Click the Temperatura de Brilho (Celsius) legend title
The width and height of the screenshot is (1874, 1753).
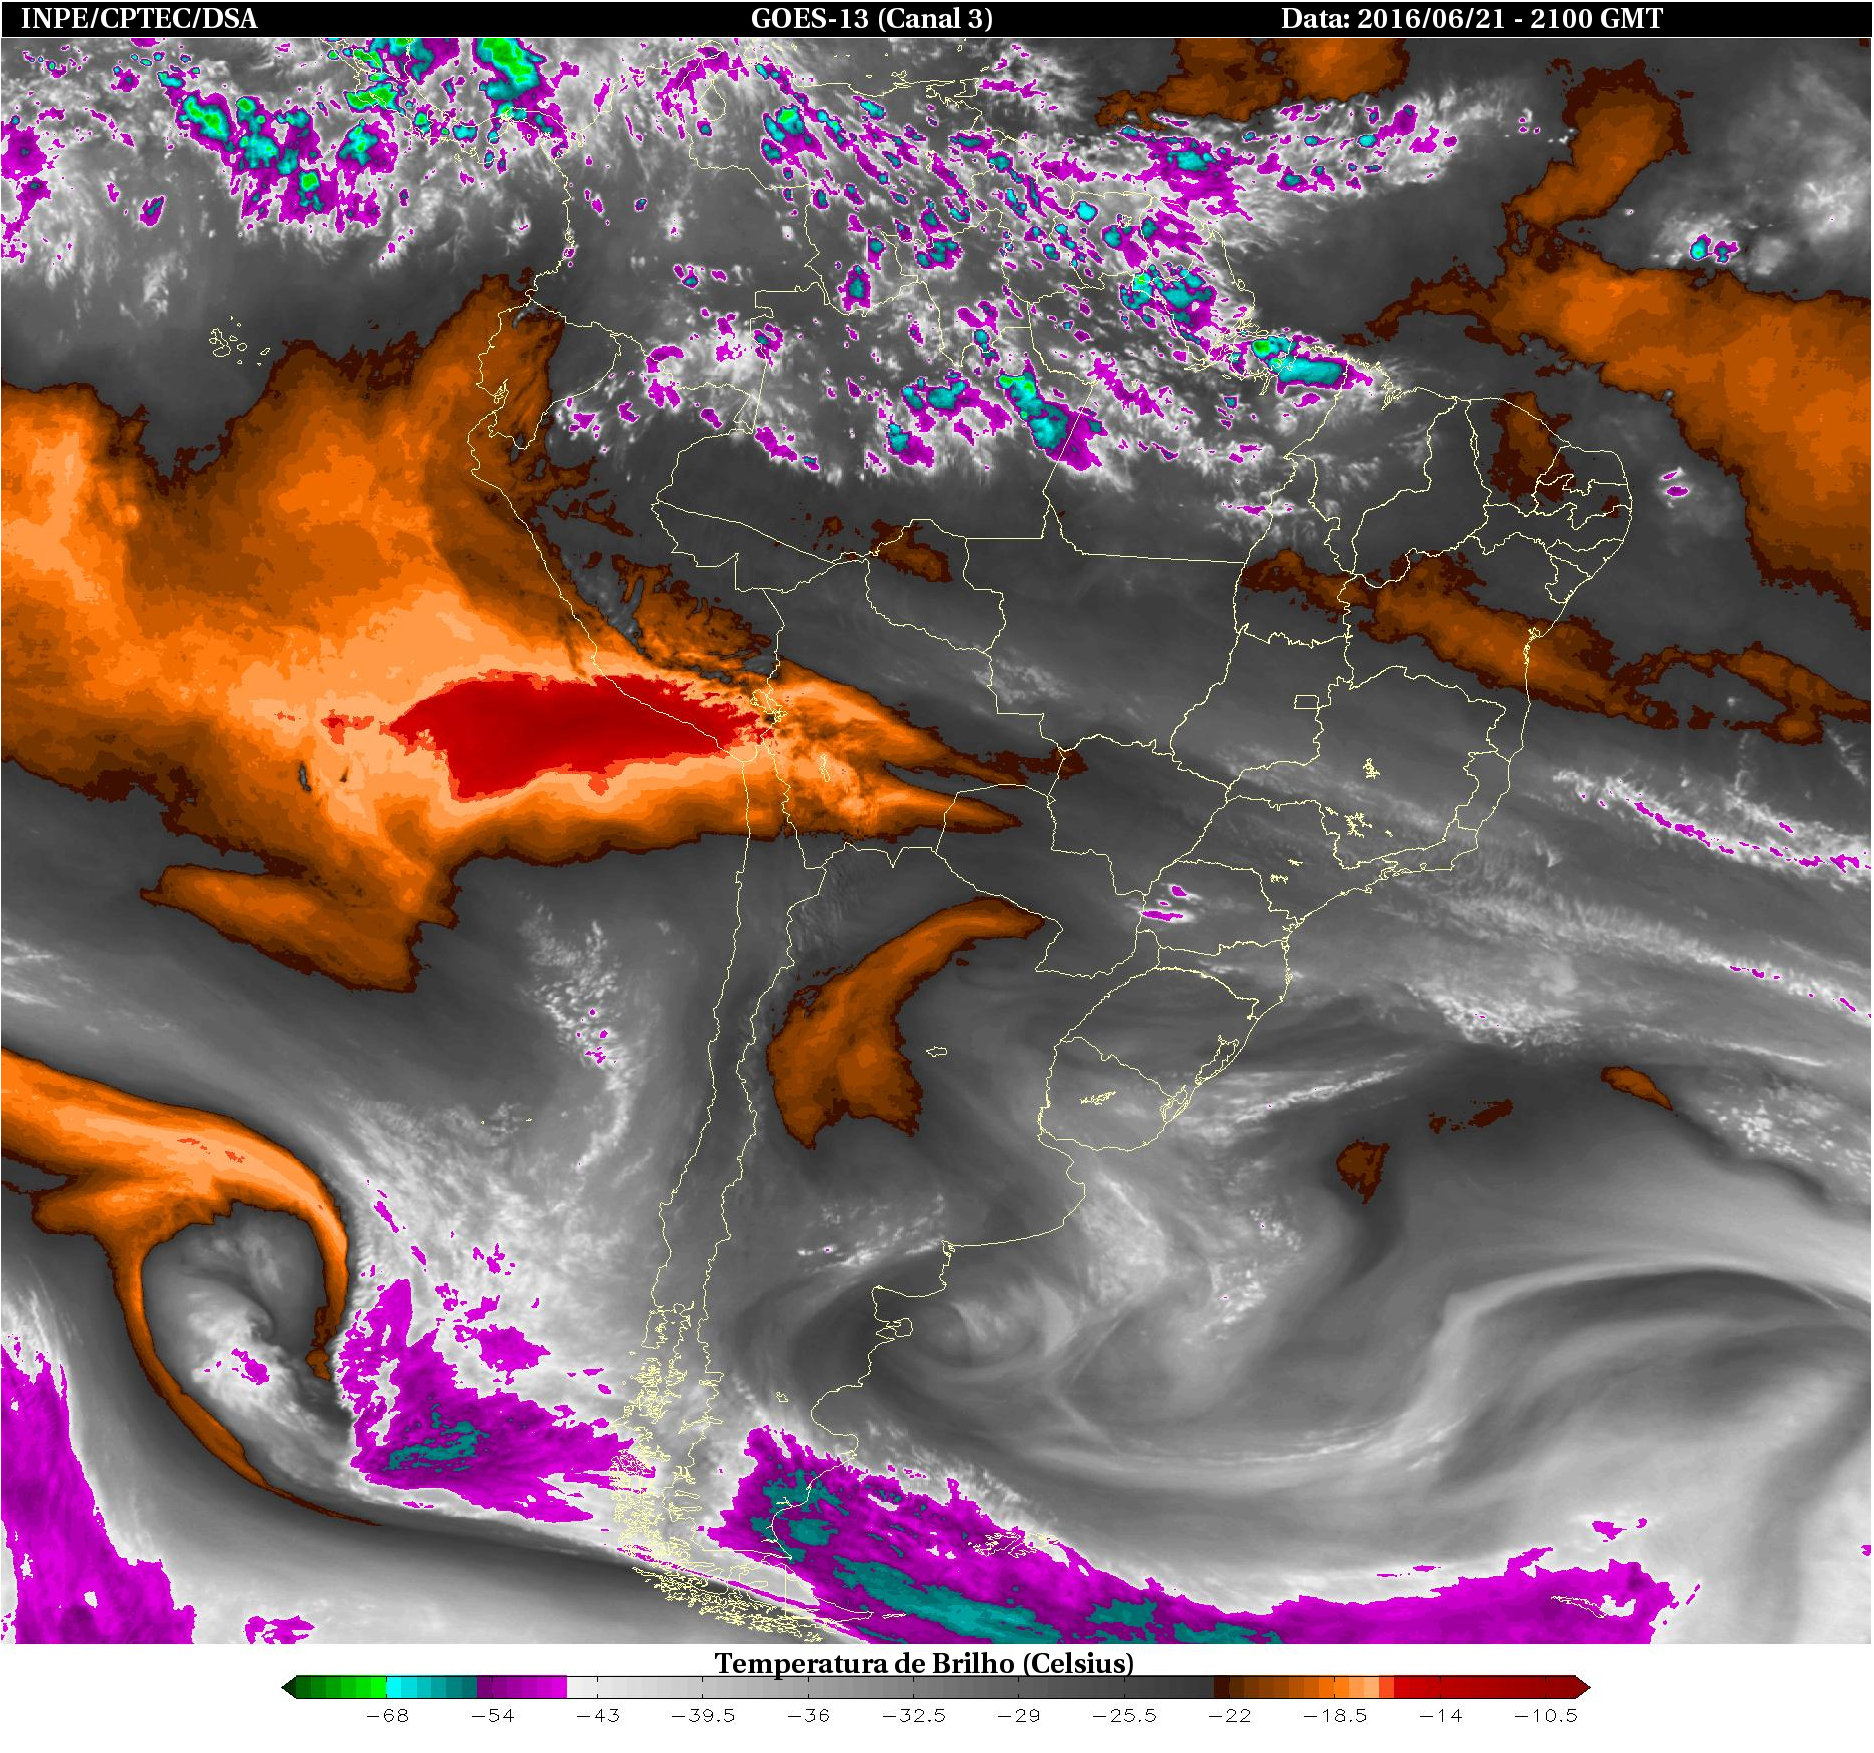point(924,1663)
